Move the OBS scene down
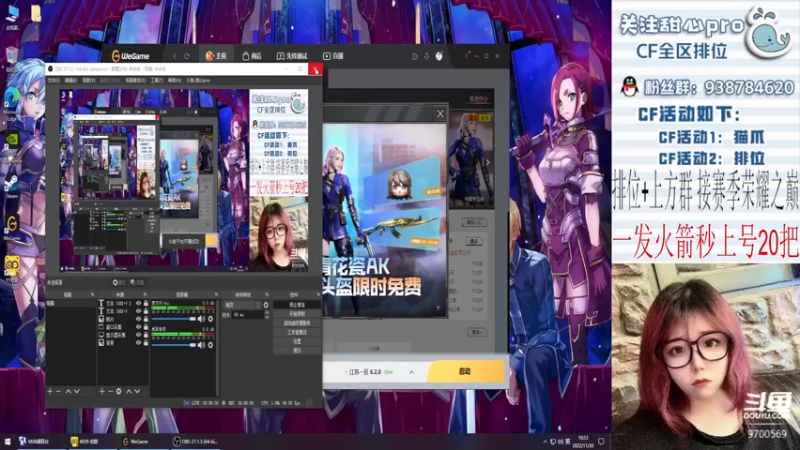800x450 pixels. pos(77,391)
